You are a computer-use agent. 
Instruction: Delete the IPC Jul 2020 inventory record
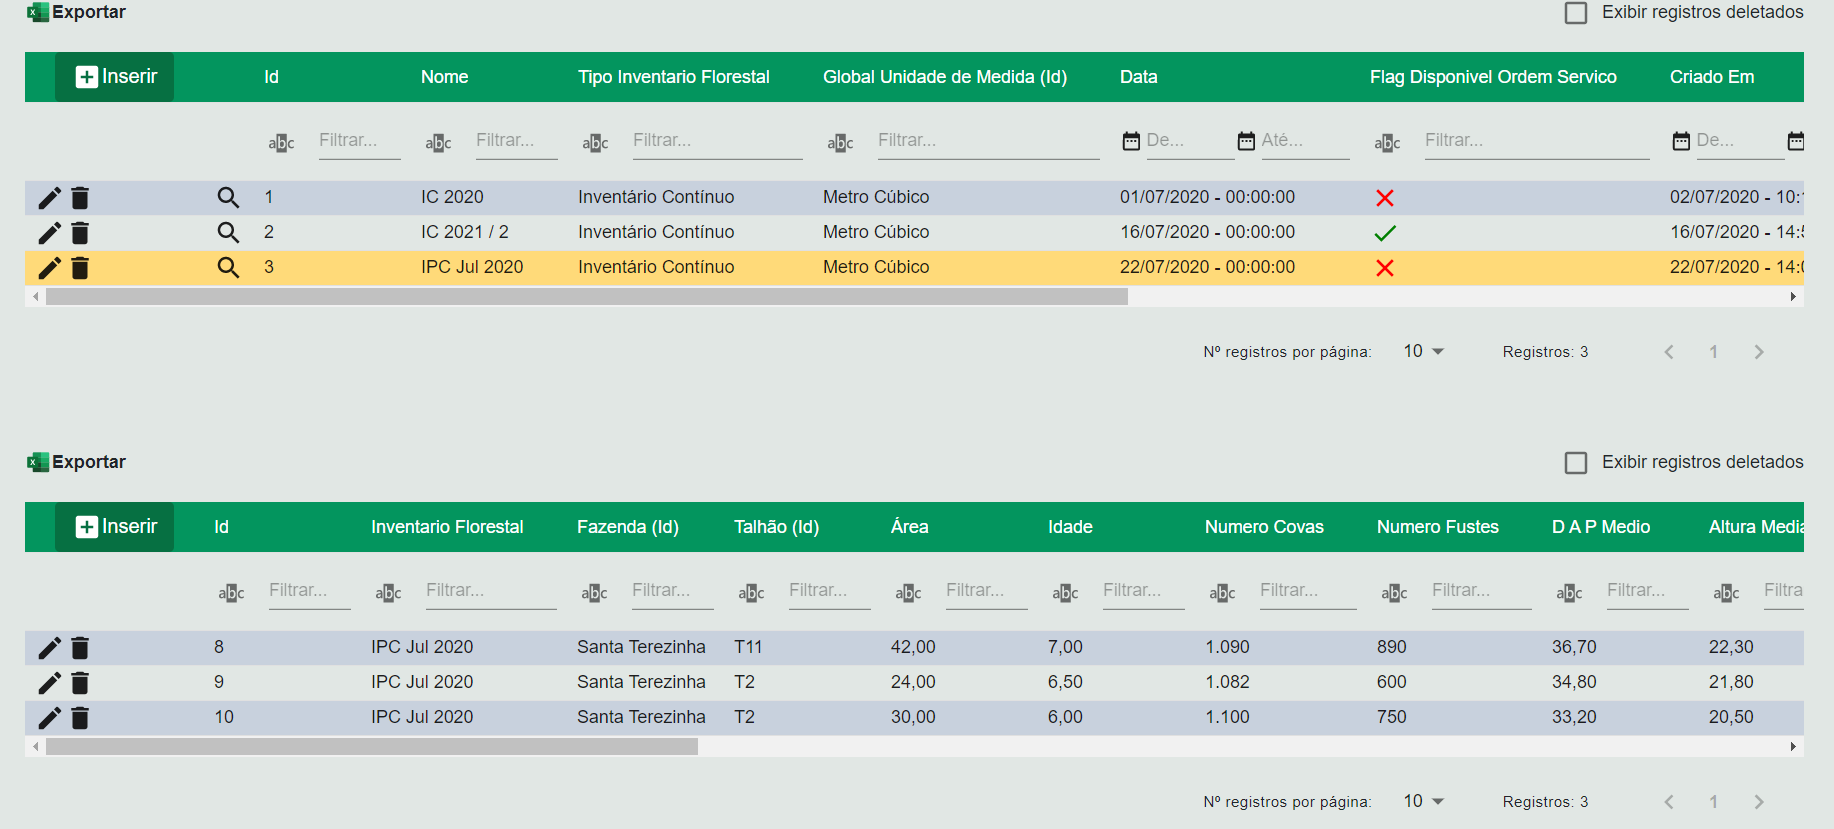click(x=80, y=268)
